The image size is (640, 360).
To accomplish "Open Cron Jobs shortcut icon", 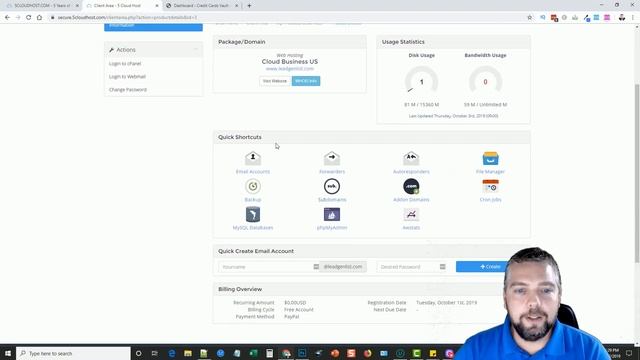I will pyautogui.click(x=490, y=186).
